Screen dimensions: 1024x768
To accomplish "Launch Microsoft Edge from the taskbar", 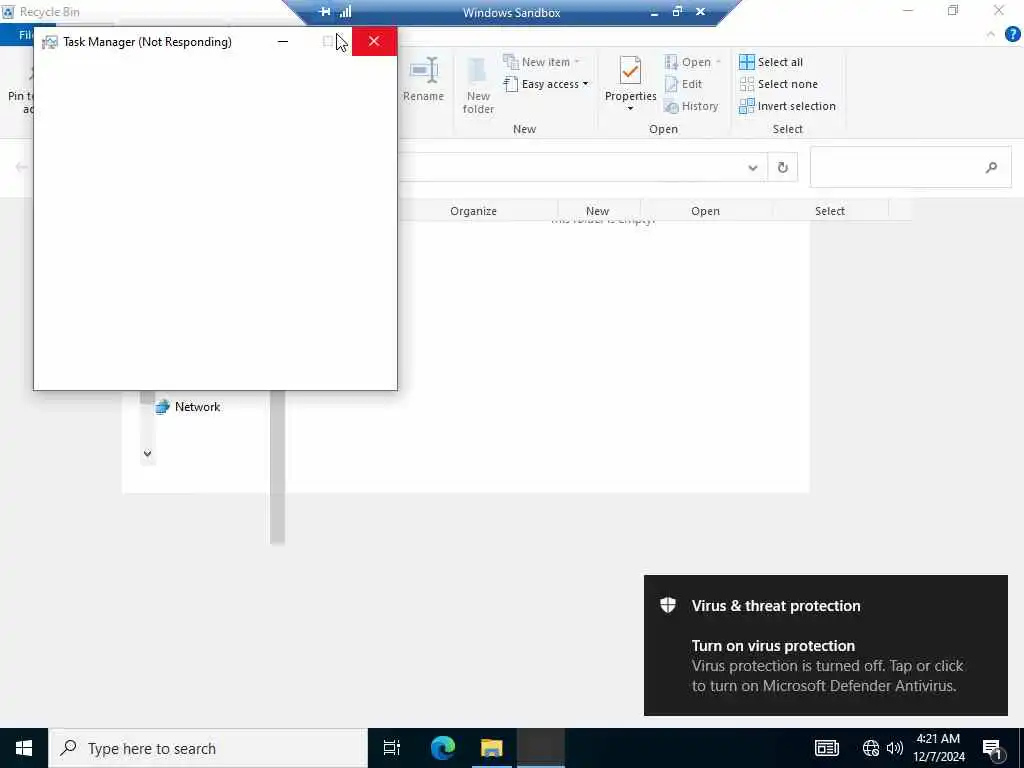I will pyautogui.click(x=443, y=748).
